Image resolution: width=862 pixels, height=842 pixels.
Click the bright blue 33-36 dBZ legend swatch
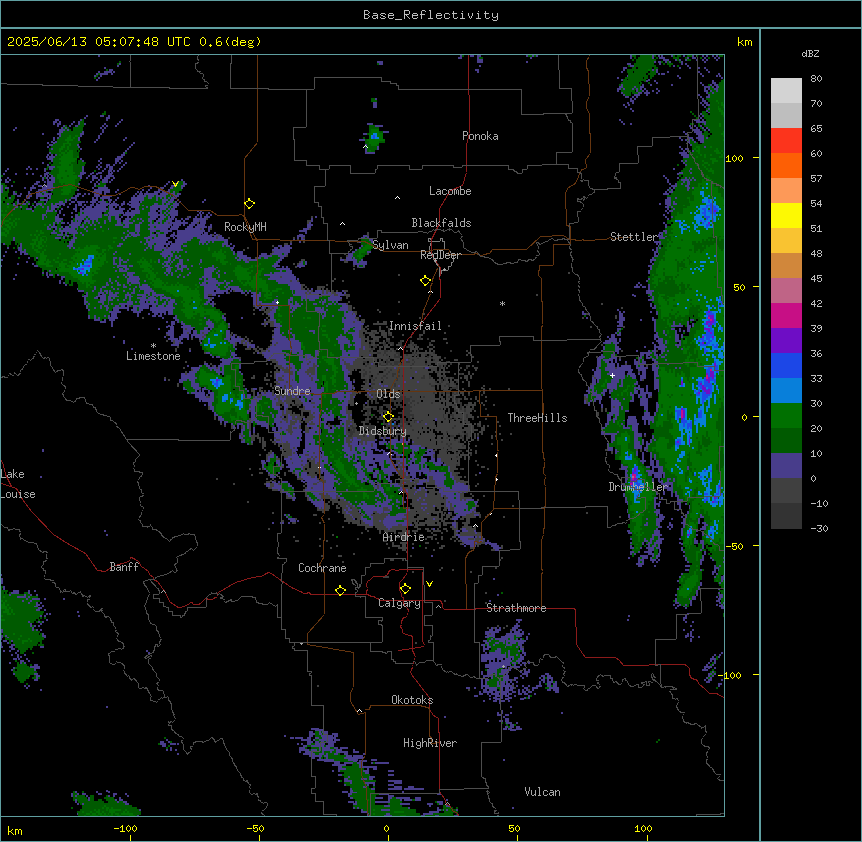point(786,365)
